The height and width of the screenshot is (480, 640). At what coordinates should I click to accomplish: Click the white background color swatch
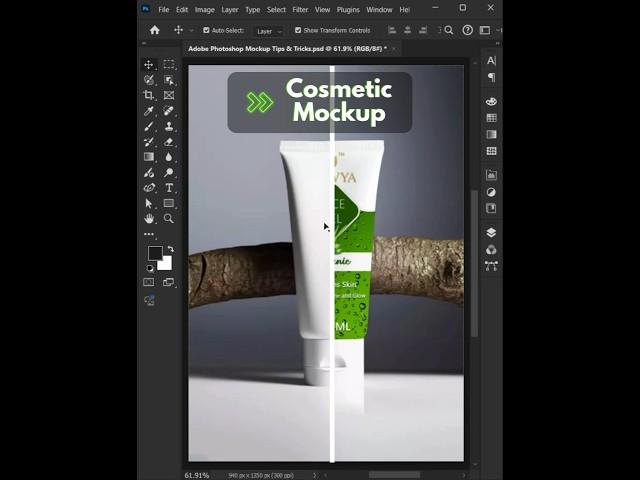pos(166,264)
